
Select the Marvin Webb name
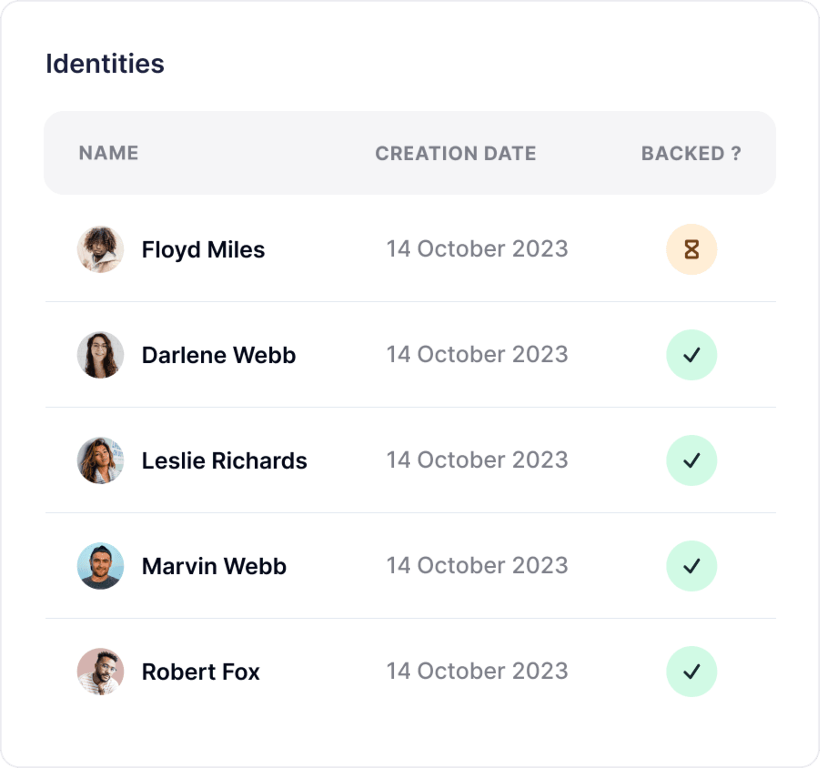pos(214,566)
